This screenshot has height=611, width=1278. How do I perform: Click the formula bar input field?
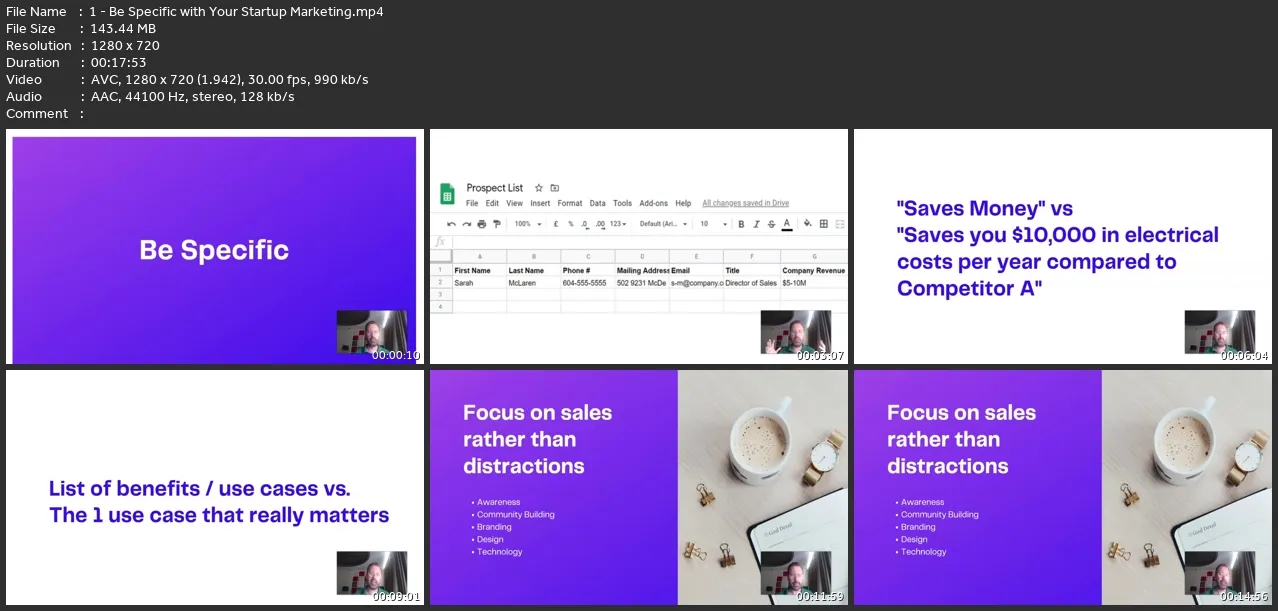pyautogui.click(x=651, y=241)
